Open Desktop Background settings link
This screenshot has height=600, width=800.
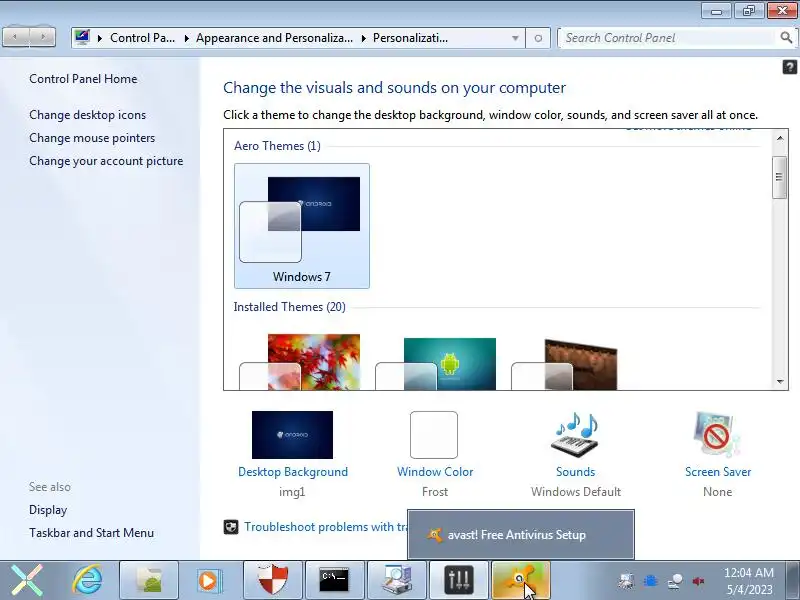click(x=293, y=472)
